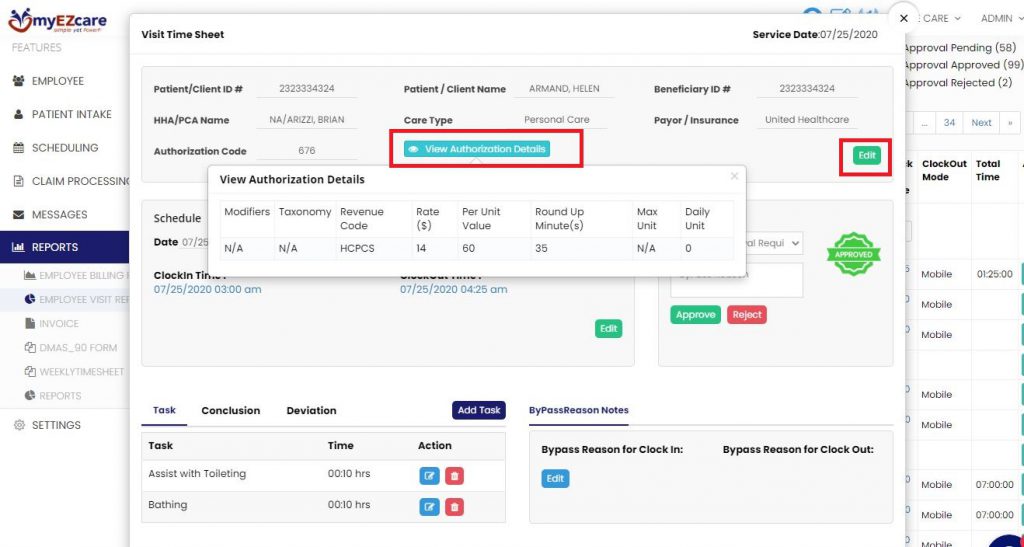The width and height of the screenshot is (1024, 547).
Task: Click the 01:25:00 total time cell
Action: (995, 274)
